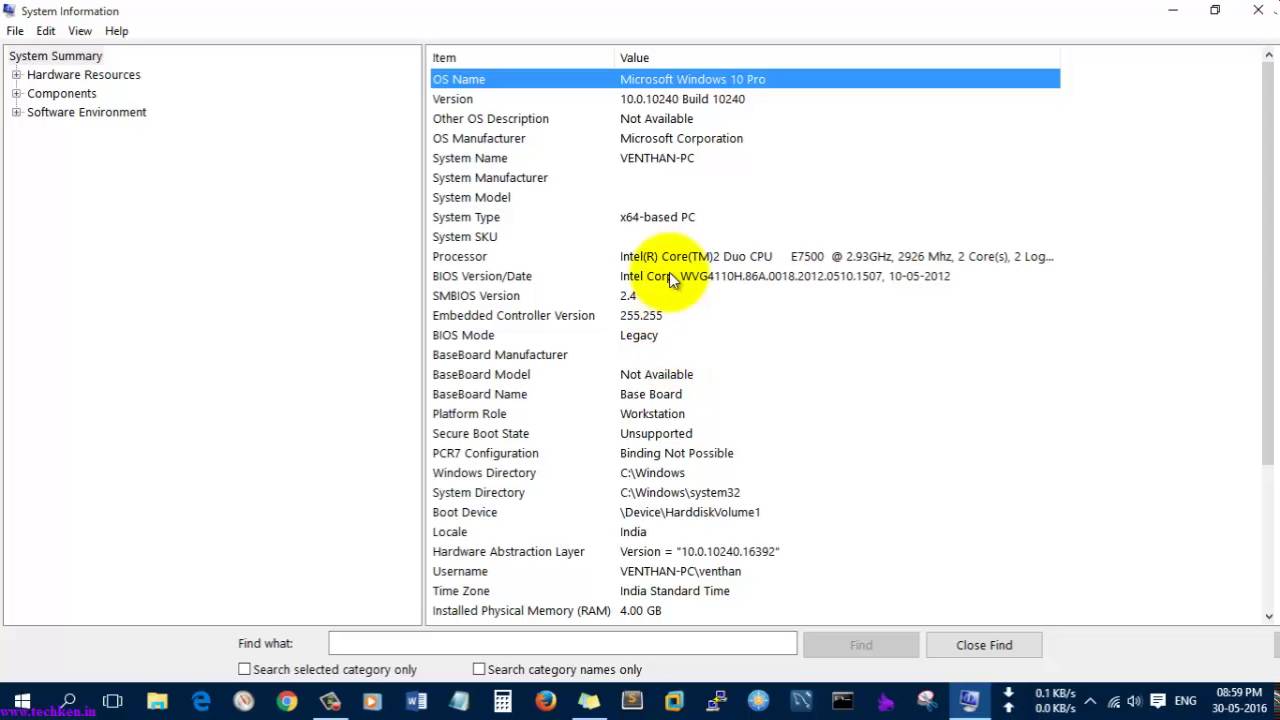Viewport: 1280px width, 720px height.
Task: Select the Embedded Controller Version row
Action: tap(745, 316)
